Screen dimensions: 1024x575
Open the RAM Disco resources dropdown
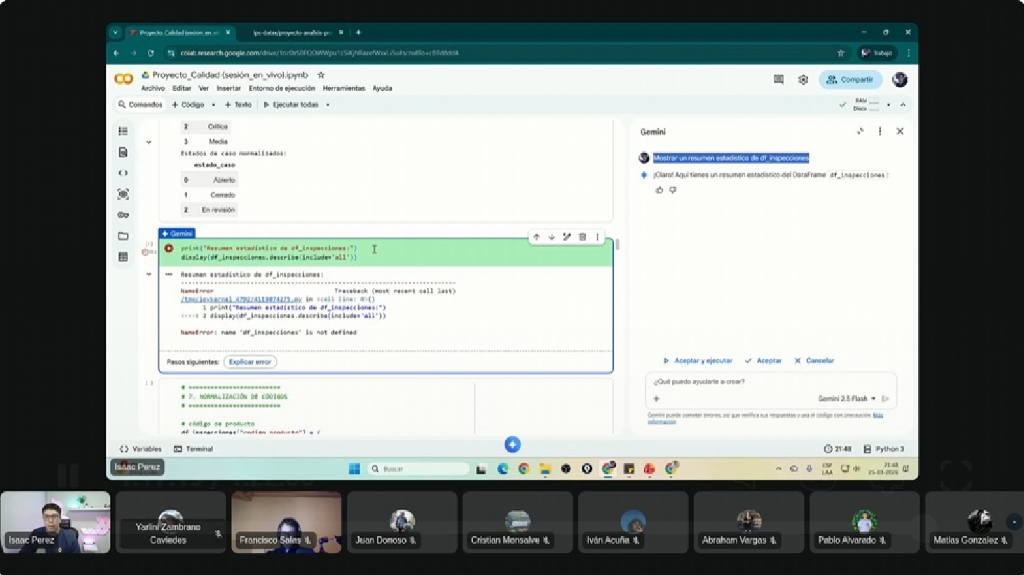tap(888, 105)
